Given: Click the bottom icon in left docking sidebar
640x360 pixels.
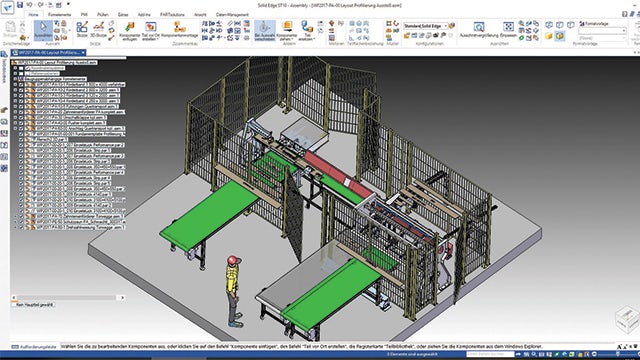Looking at the screenshot, I should coord(4,168).
